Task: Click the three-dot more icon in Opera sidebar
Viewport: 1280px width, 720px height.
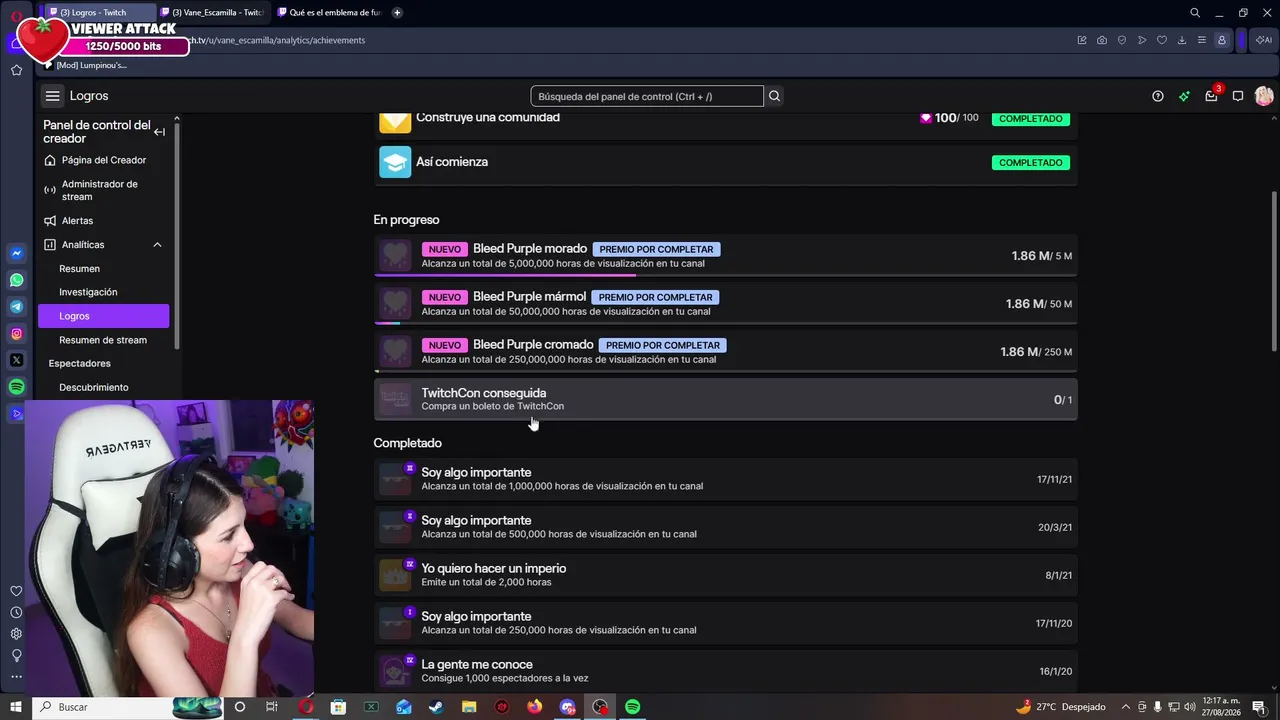Action: (16, 677)
